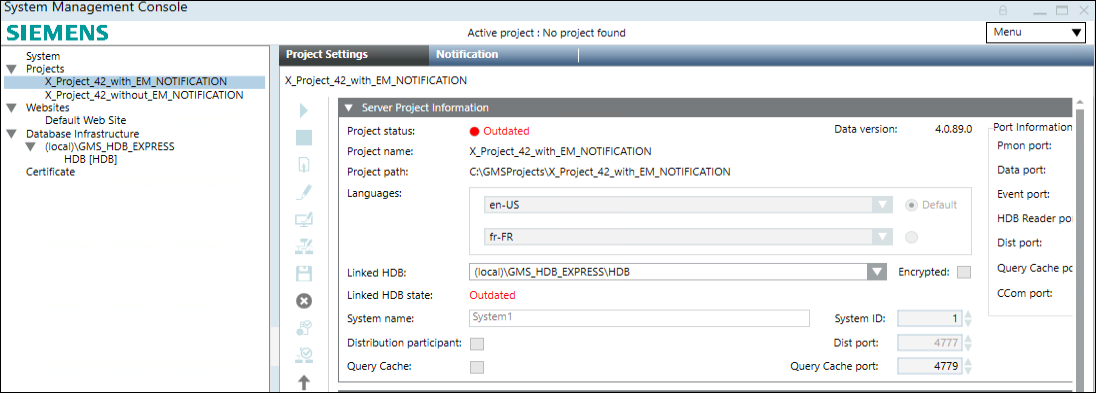This screenshot has height=393, width=1096.
Task: Switch to the Notification tab
Action: coord(467,55)
